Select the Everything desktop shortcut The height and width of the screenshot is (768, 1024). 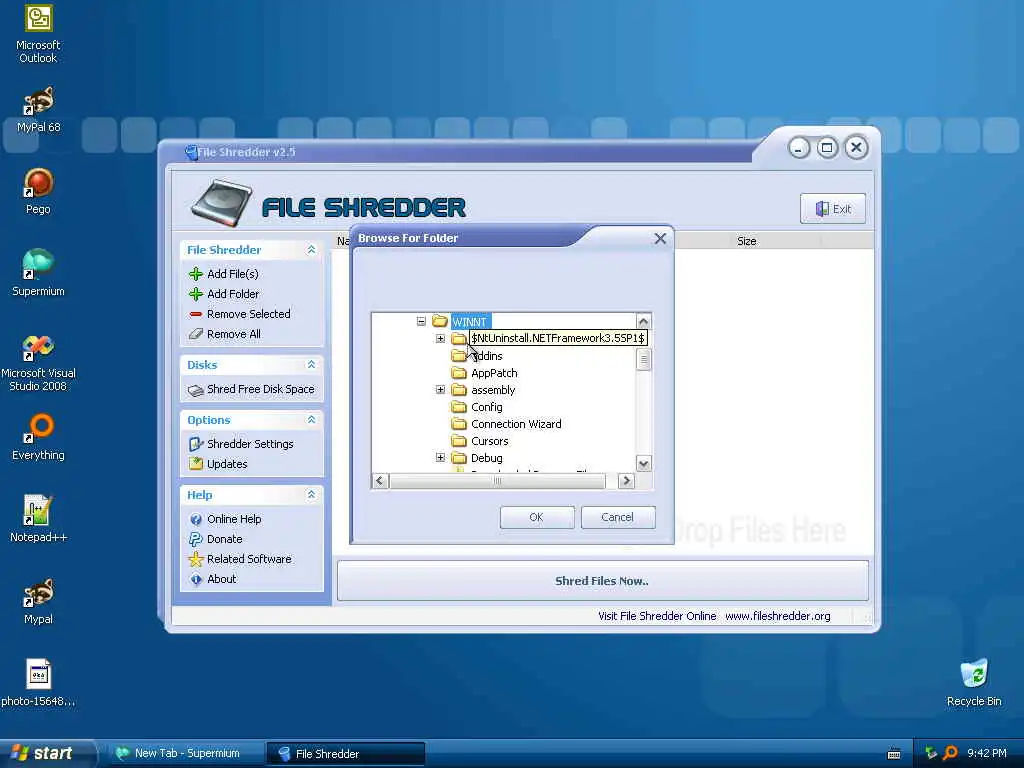click(x=38, y=437)
